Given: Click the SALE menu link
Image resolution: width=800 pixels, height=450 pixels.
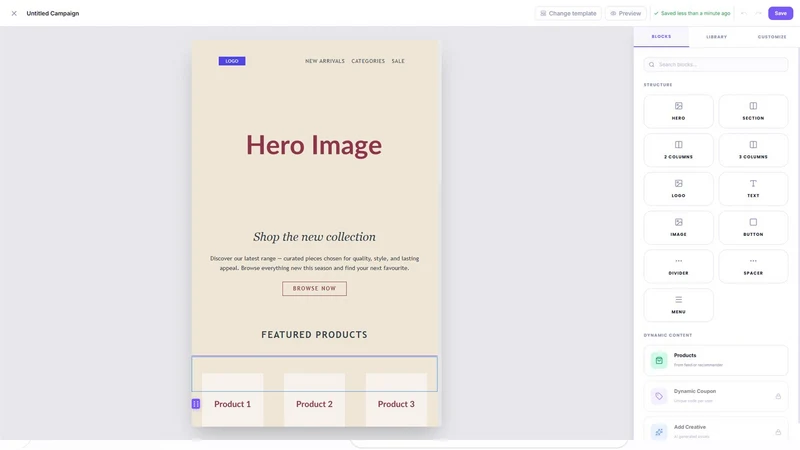Looking at the screenshot, I should tap(398, 61).
